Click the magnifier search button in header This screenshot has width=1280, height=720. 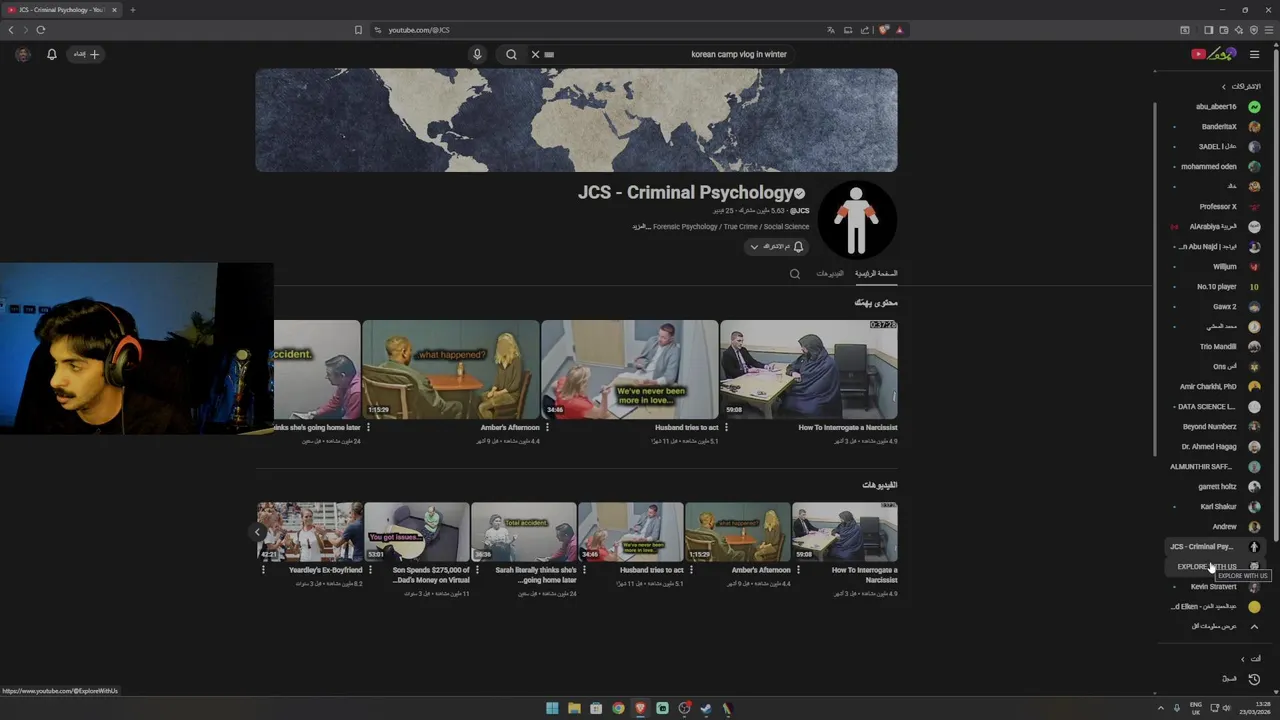[511, 54]
